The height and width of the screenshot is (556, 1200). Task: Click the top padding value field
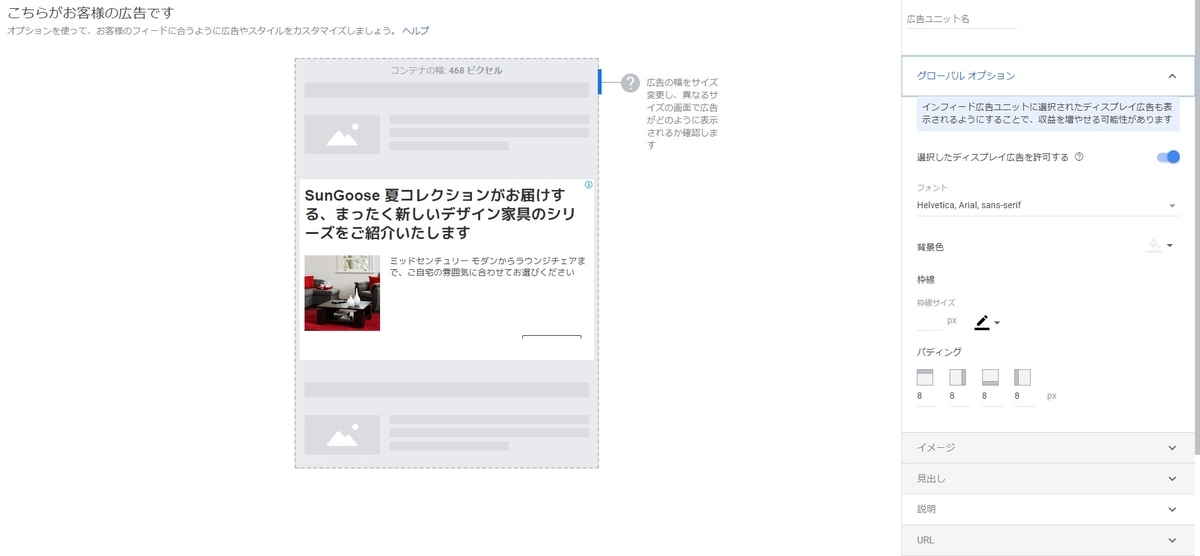click(x=925, y=397)
